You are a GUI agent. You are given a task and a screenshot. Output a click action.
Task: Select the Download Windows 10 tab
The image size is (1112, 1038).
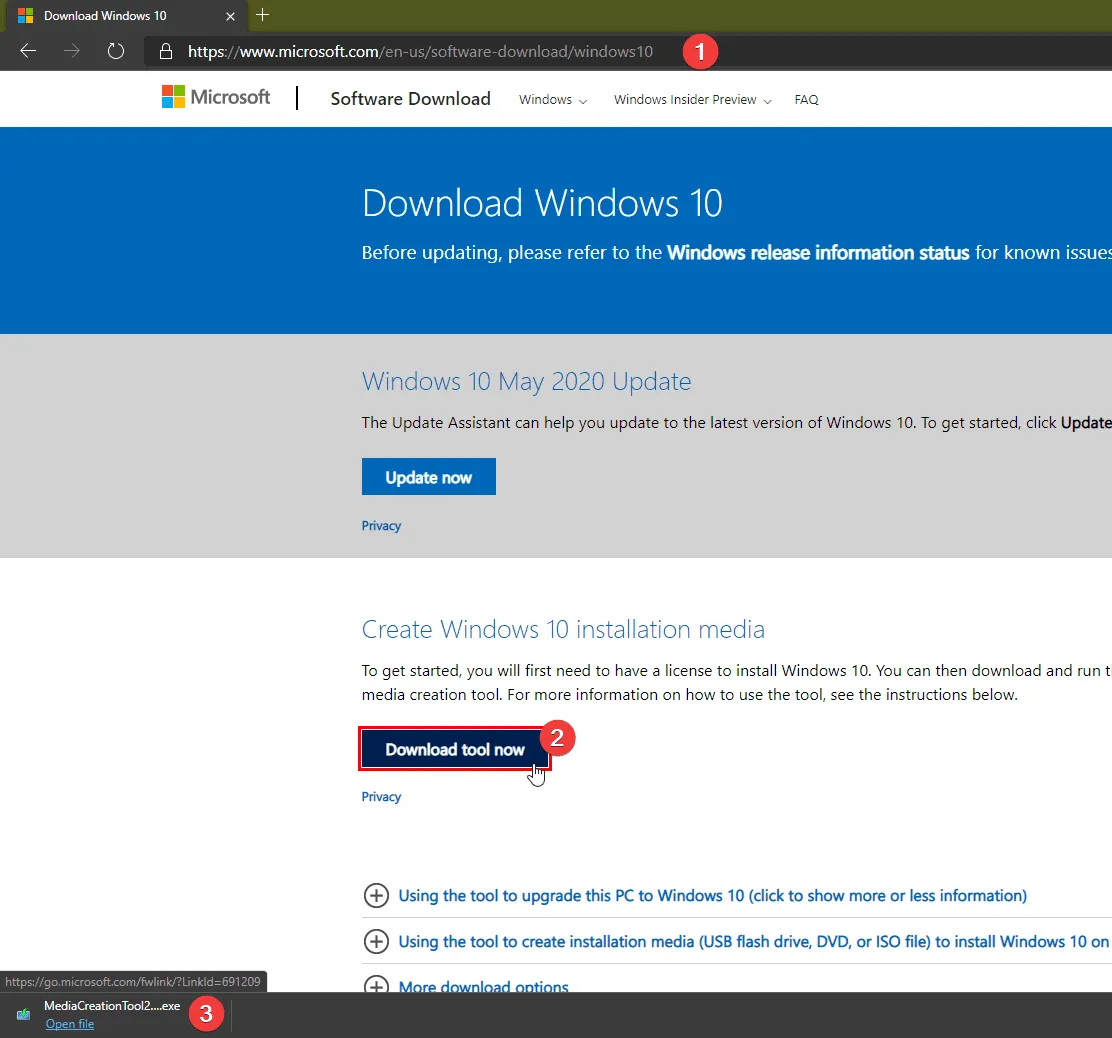[105, 16]
